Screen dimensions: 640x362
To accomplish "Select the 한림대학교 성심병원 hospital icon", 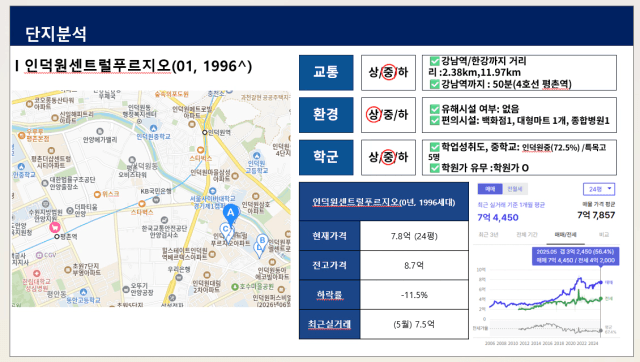I will [x=37, y=273].
